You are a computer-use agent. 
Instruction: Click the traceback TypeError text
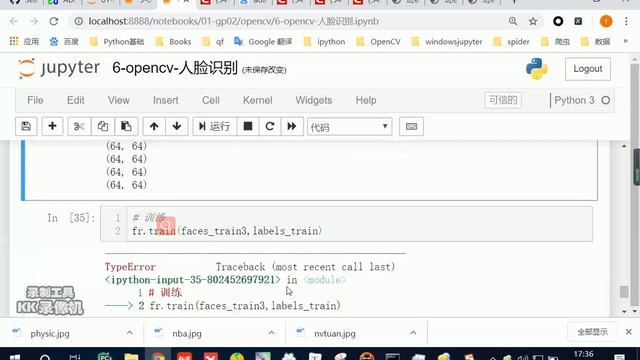pyautogui.click(x=130, y=267)
